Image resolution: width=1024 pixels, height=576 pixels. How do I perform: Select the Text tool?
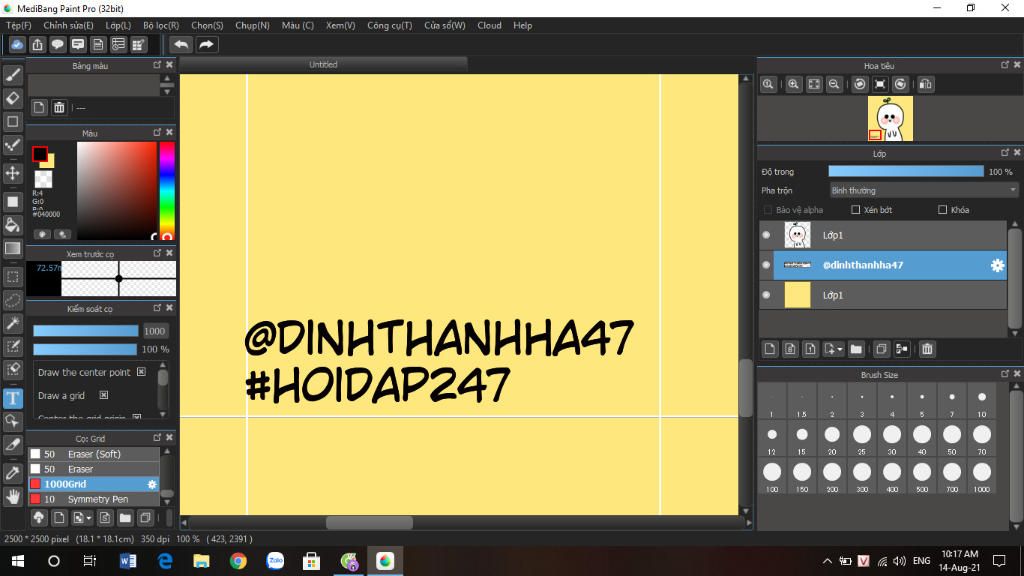[x=12, y=398]
